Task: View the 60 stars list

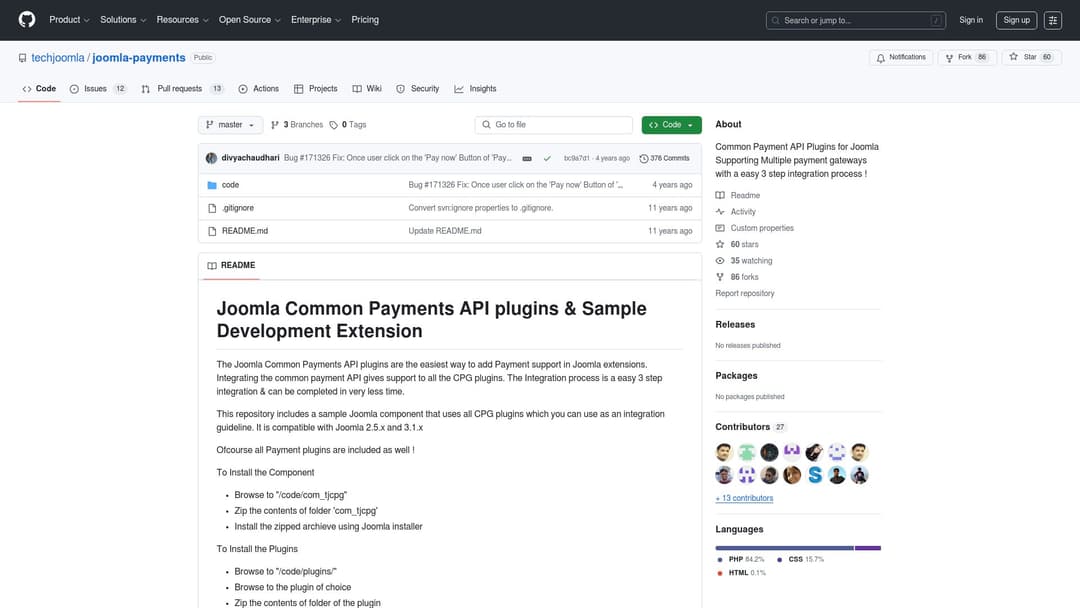Action: tap(737, 244)
